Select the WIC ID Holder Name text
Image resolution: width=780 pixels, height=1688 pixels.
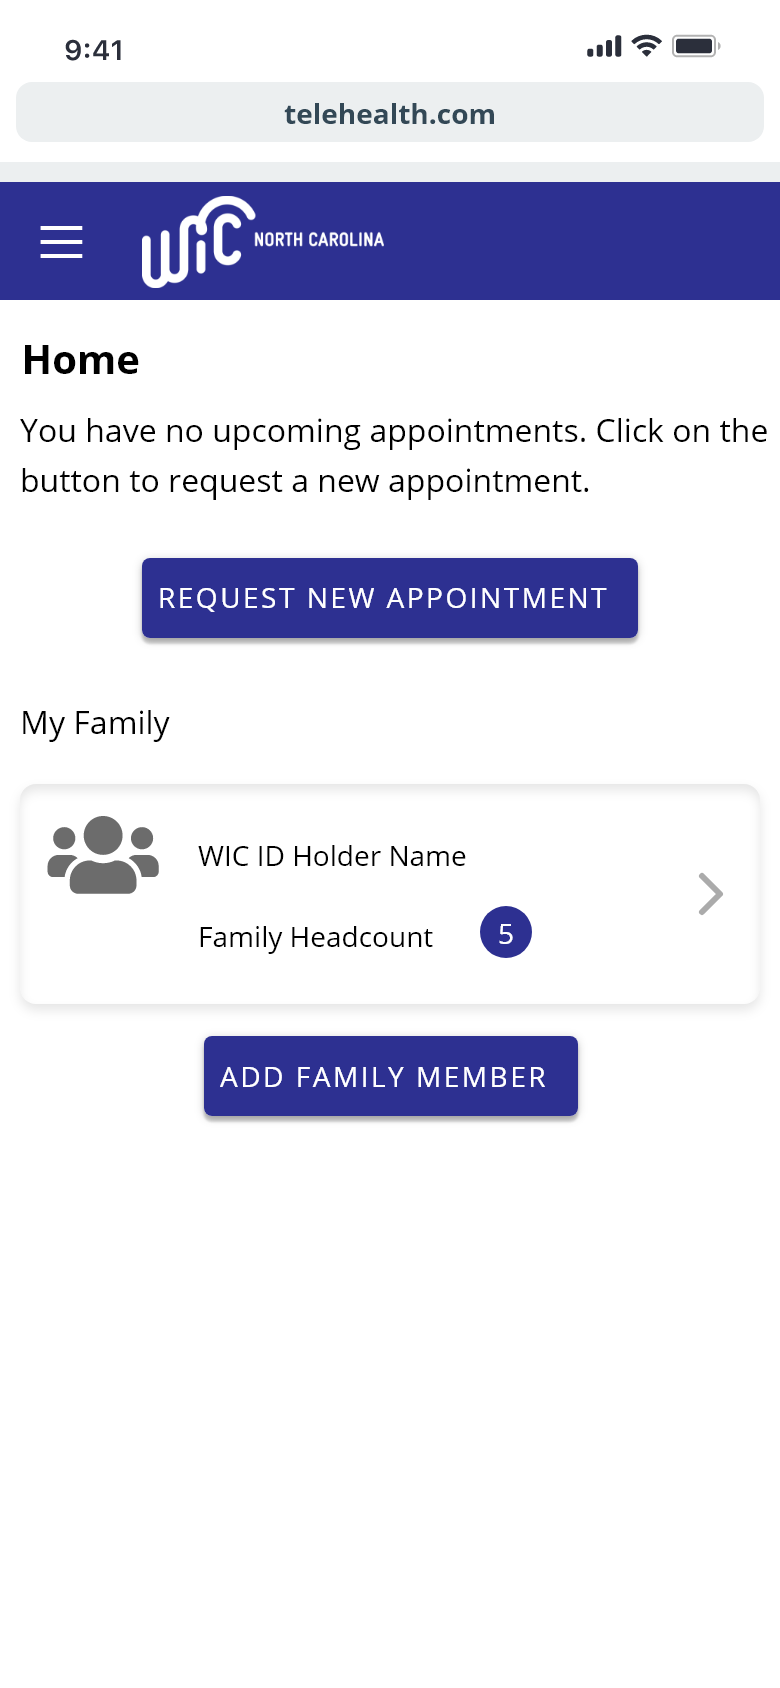(332, 856)
